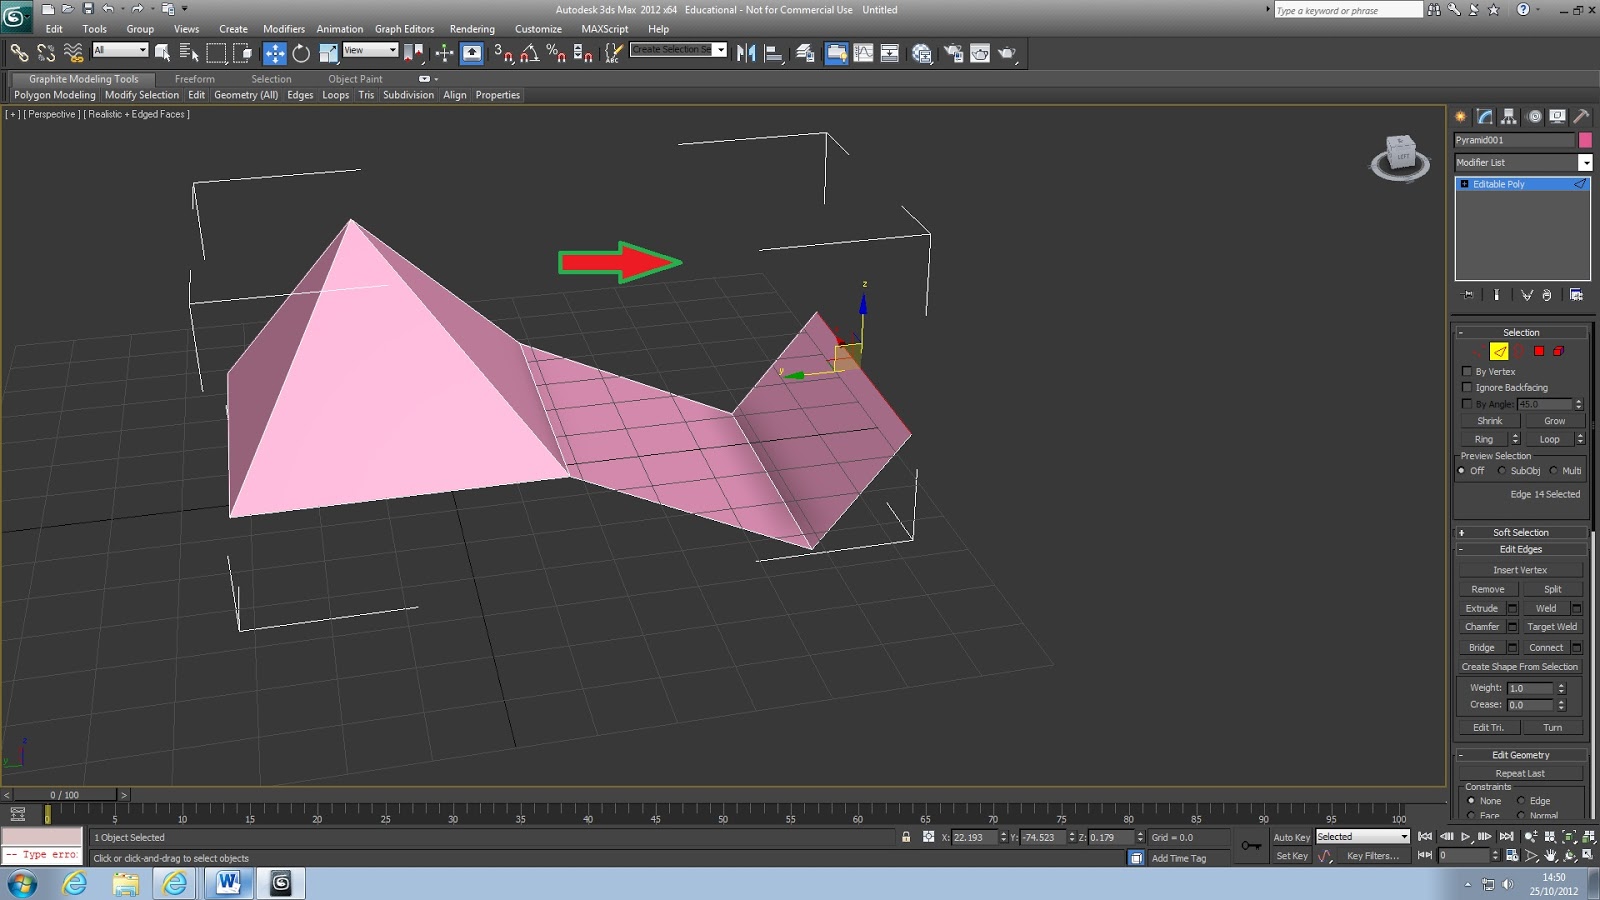Click the pink object color swatch

(1585, 140)
